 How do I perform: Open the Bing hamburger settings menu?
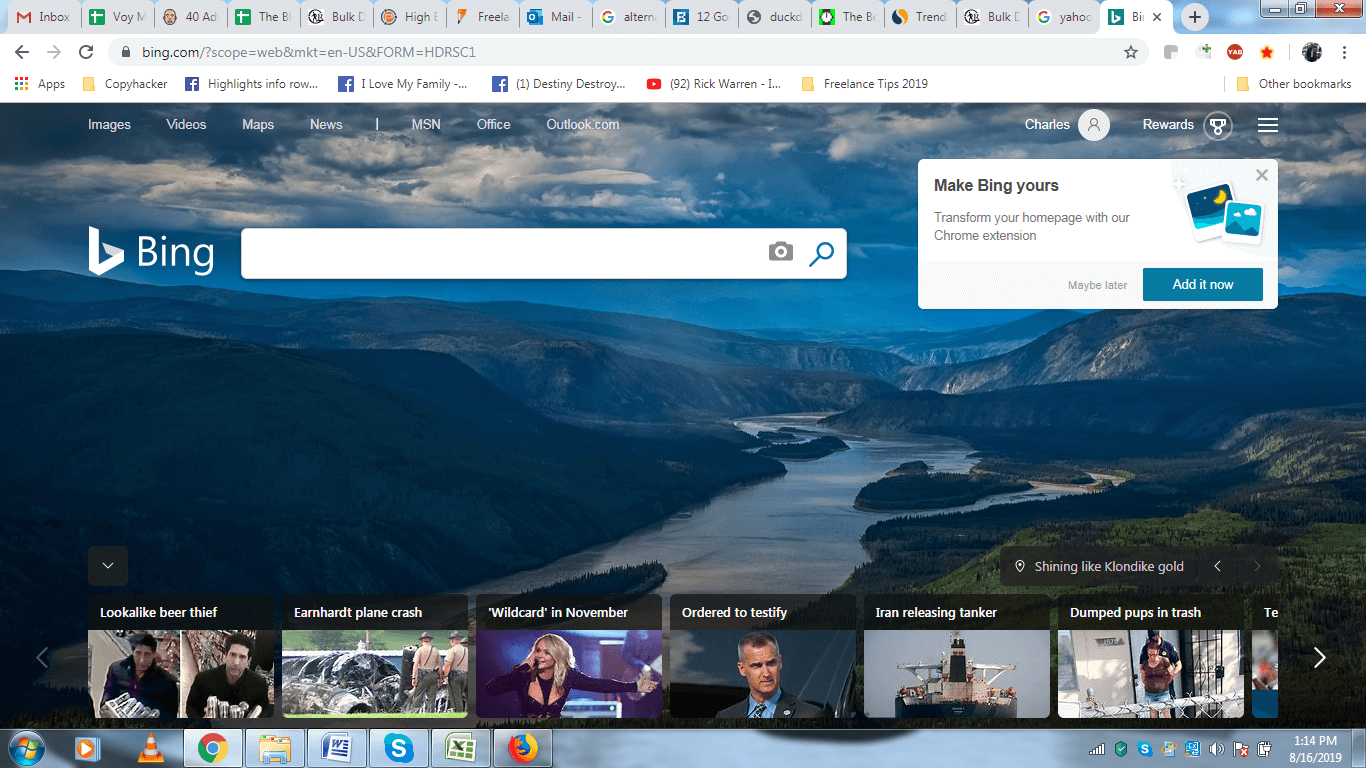(x=1268, y=125)
